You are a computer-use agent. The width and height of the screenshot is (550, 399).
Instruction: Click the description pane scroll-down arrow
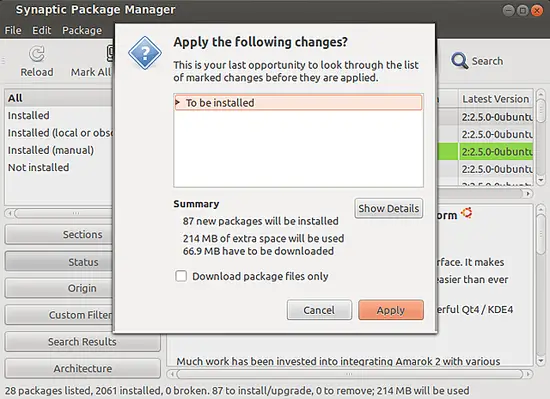541,360
